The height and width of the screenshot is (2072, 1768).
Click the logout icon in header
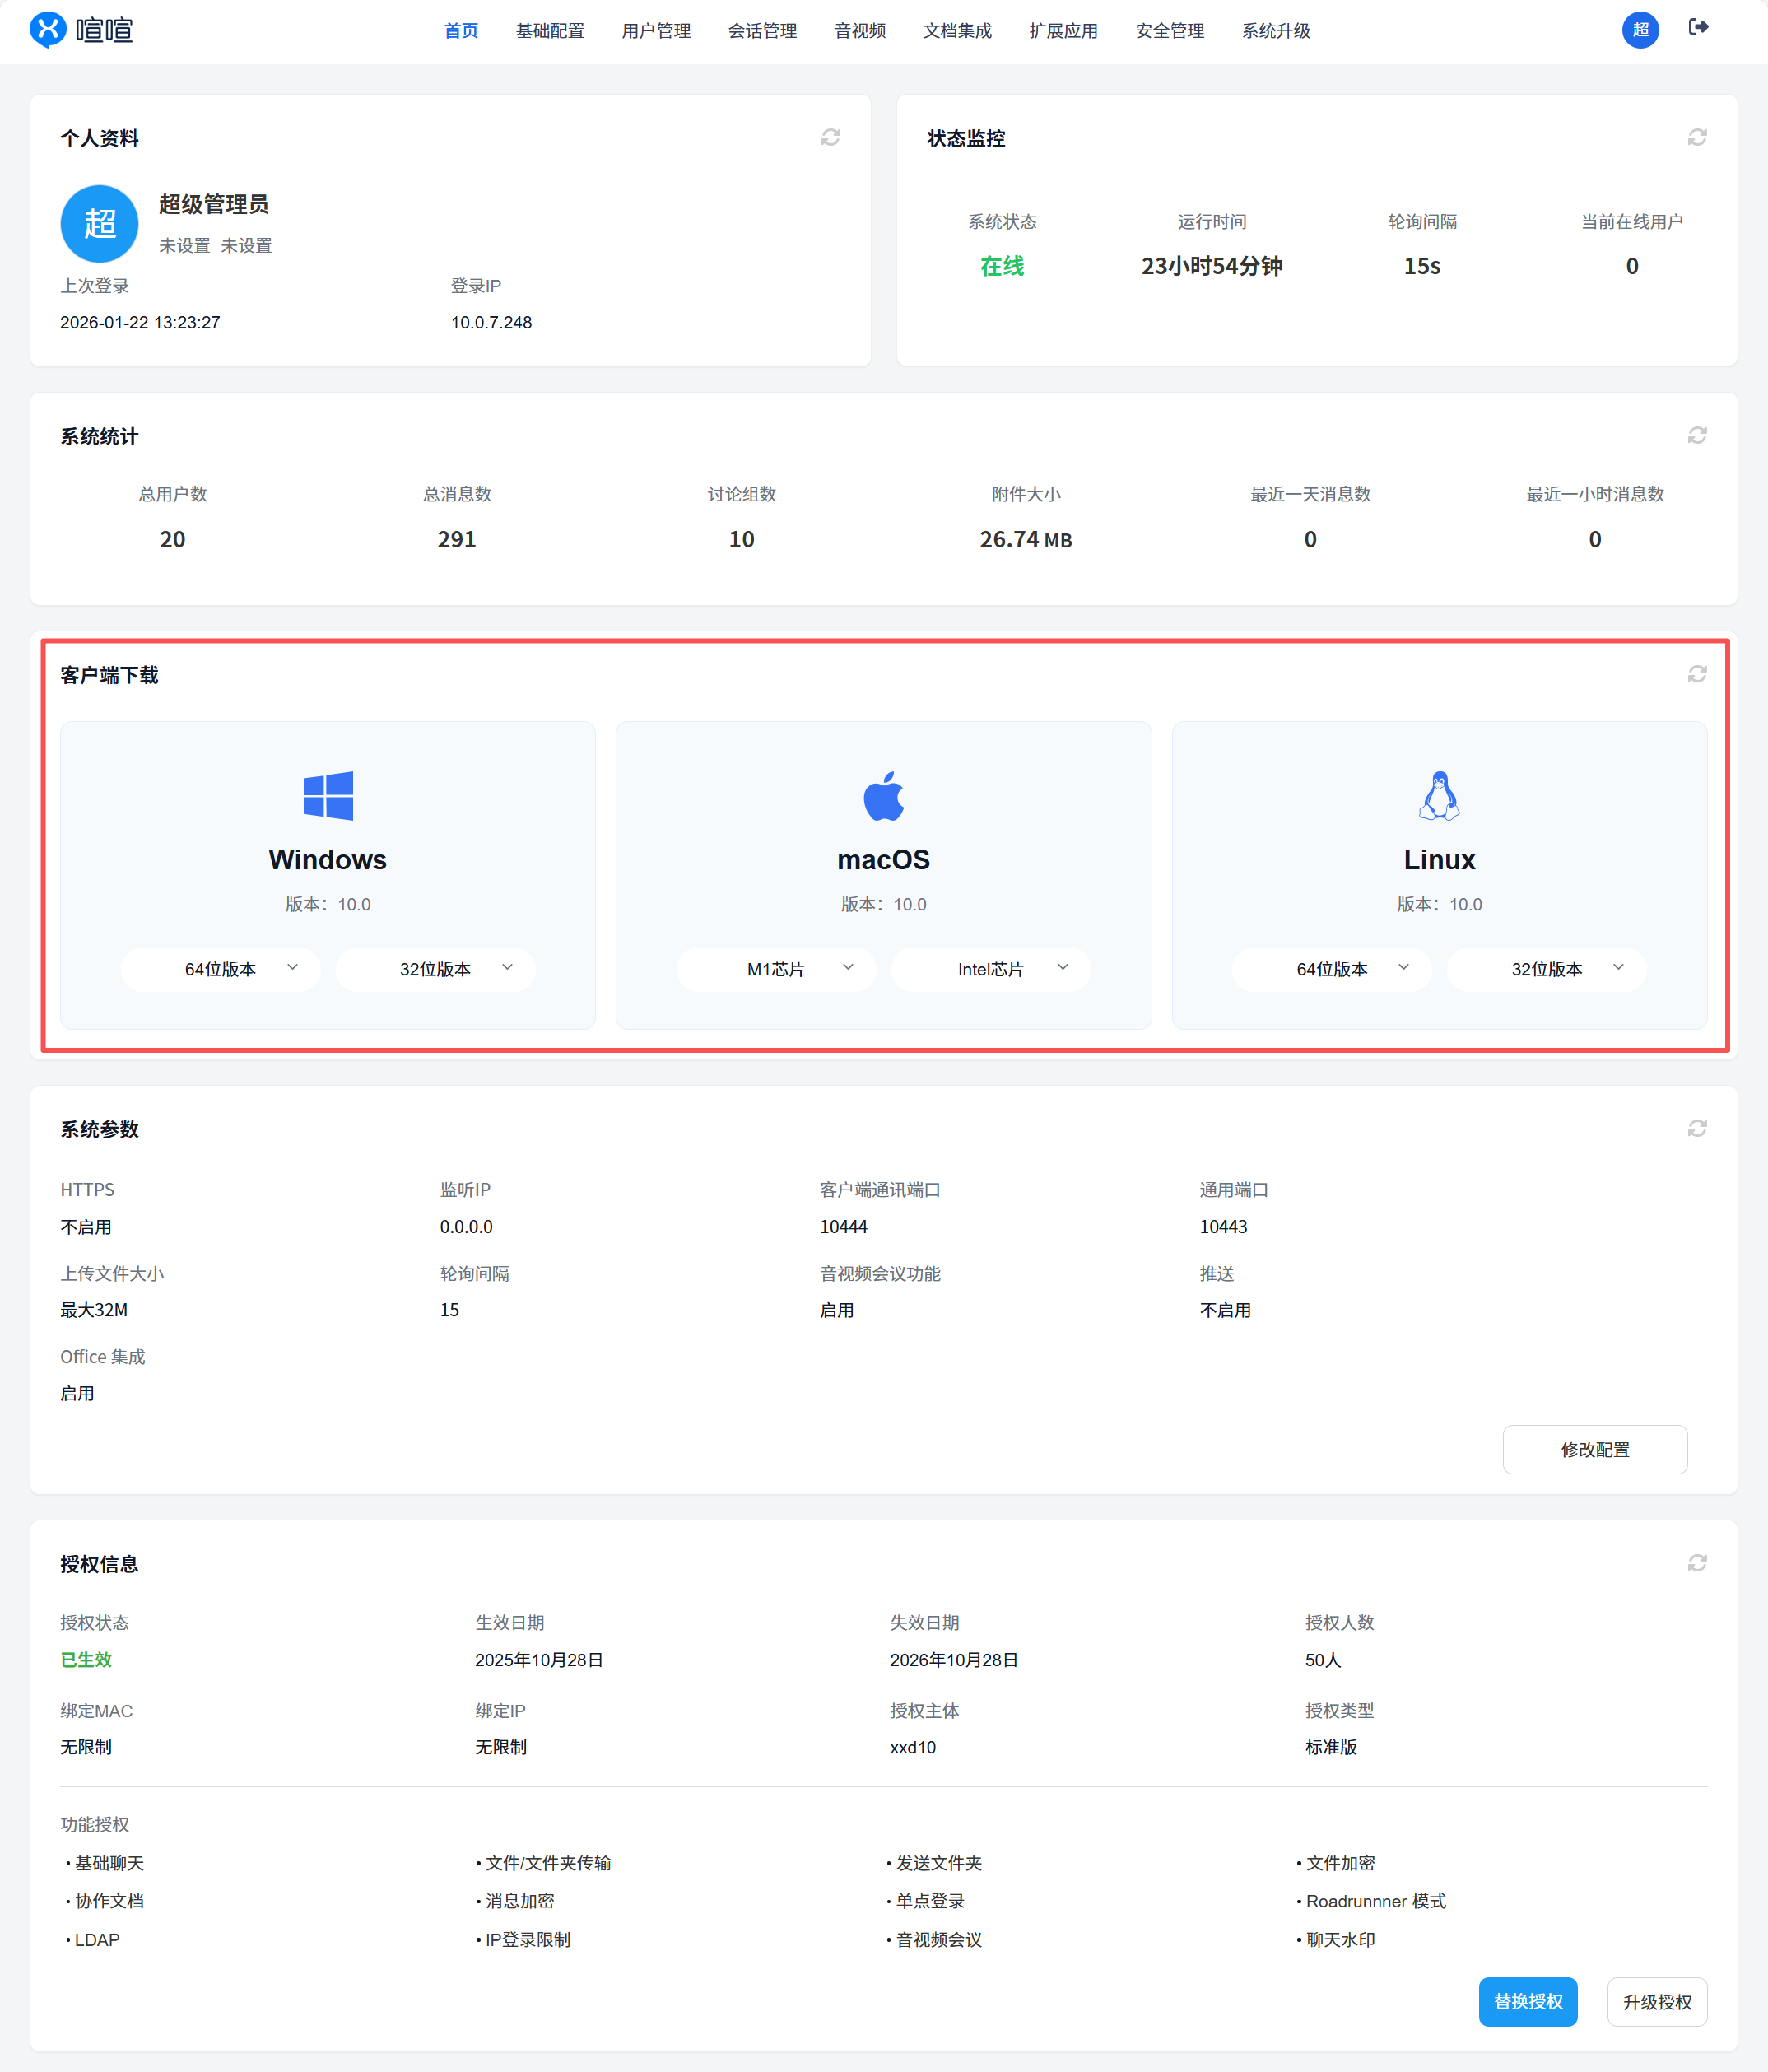click(x=1698, y=28)
